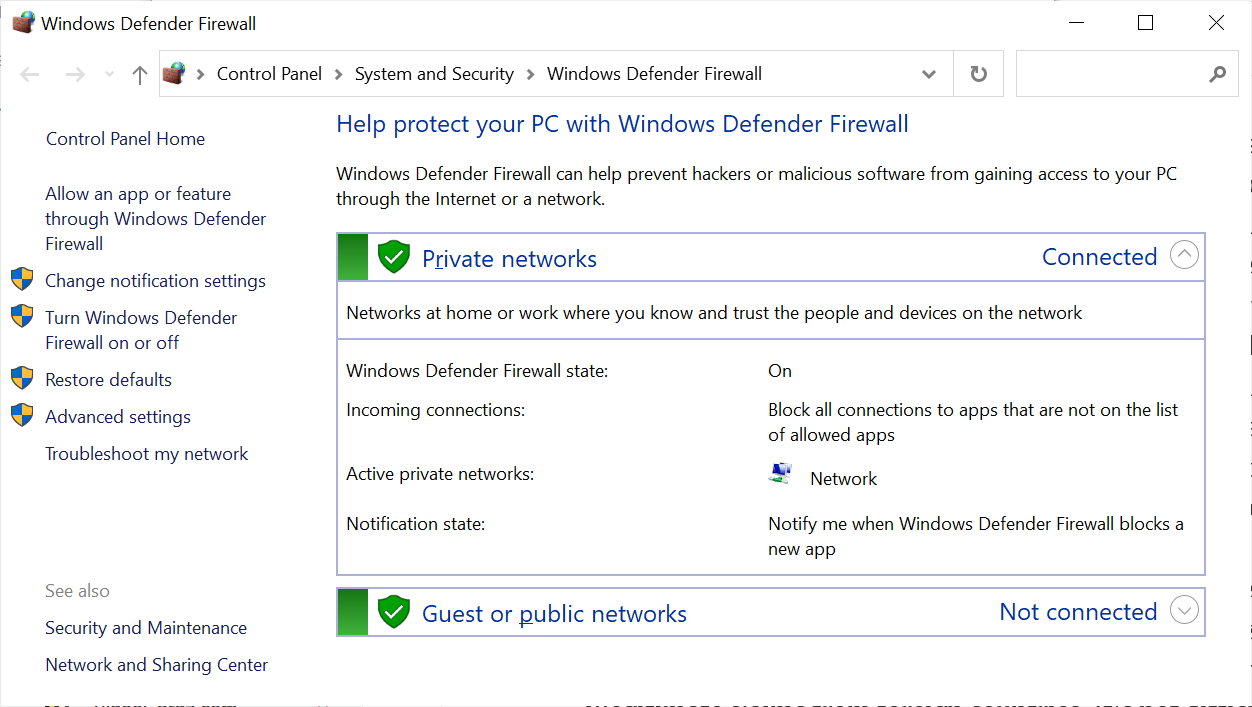Viewport: 1252px width, 707px height.
Task: Click the Windows Defender Firewall breadcrumb
Action: (654, 74)
